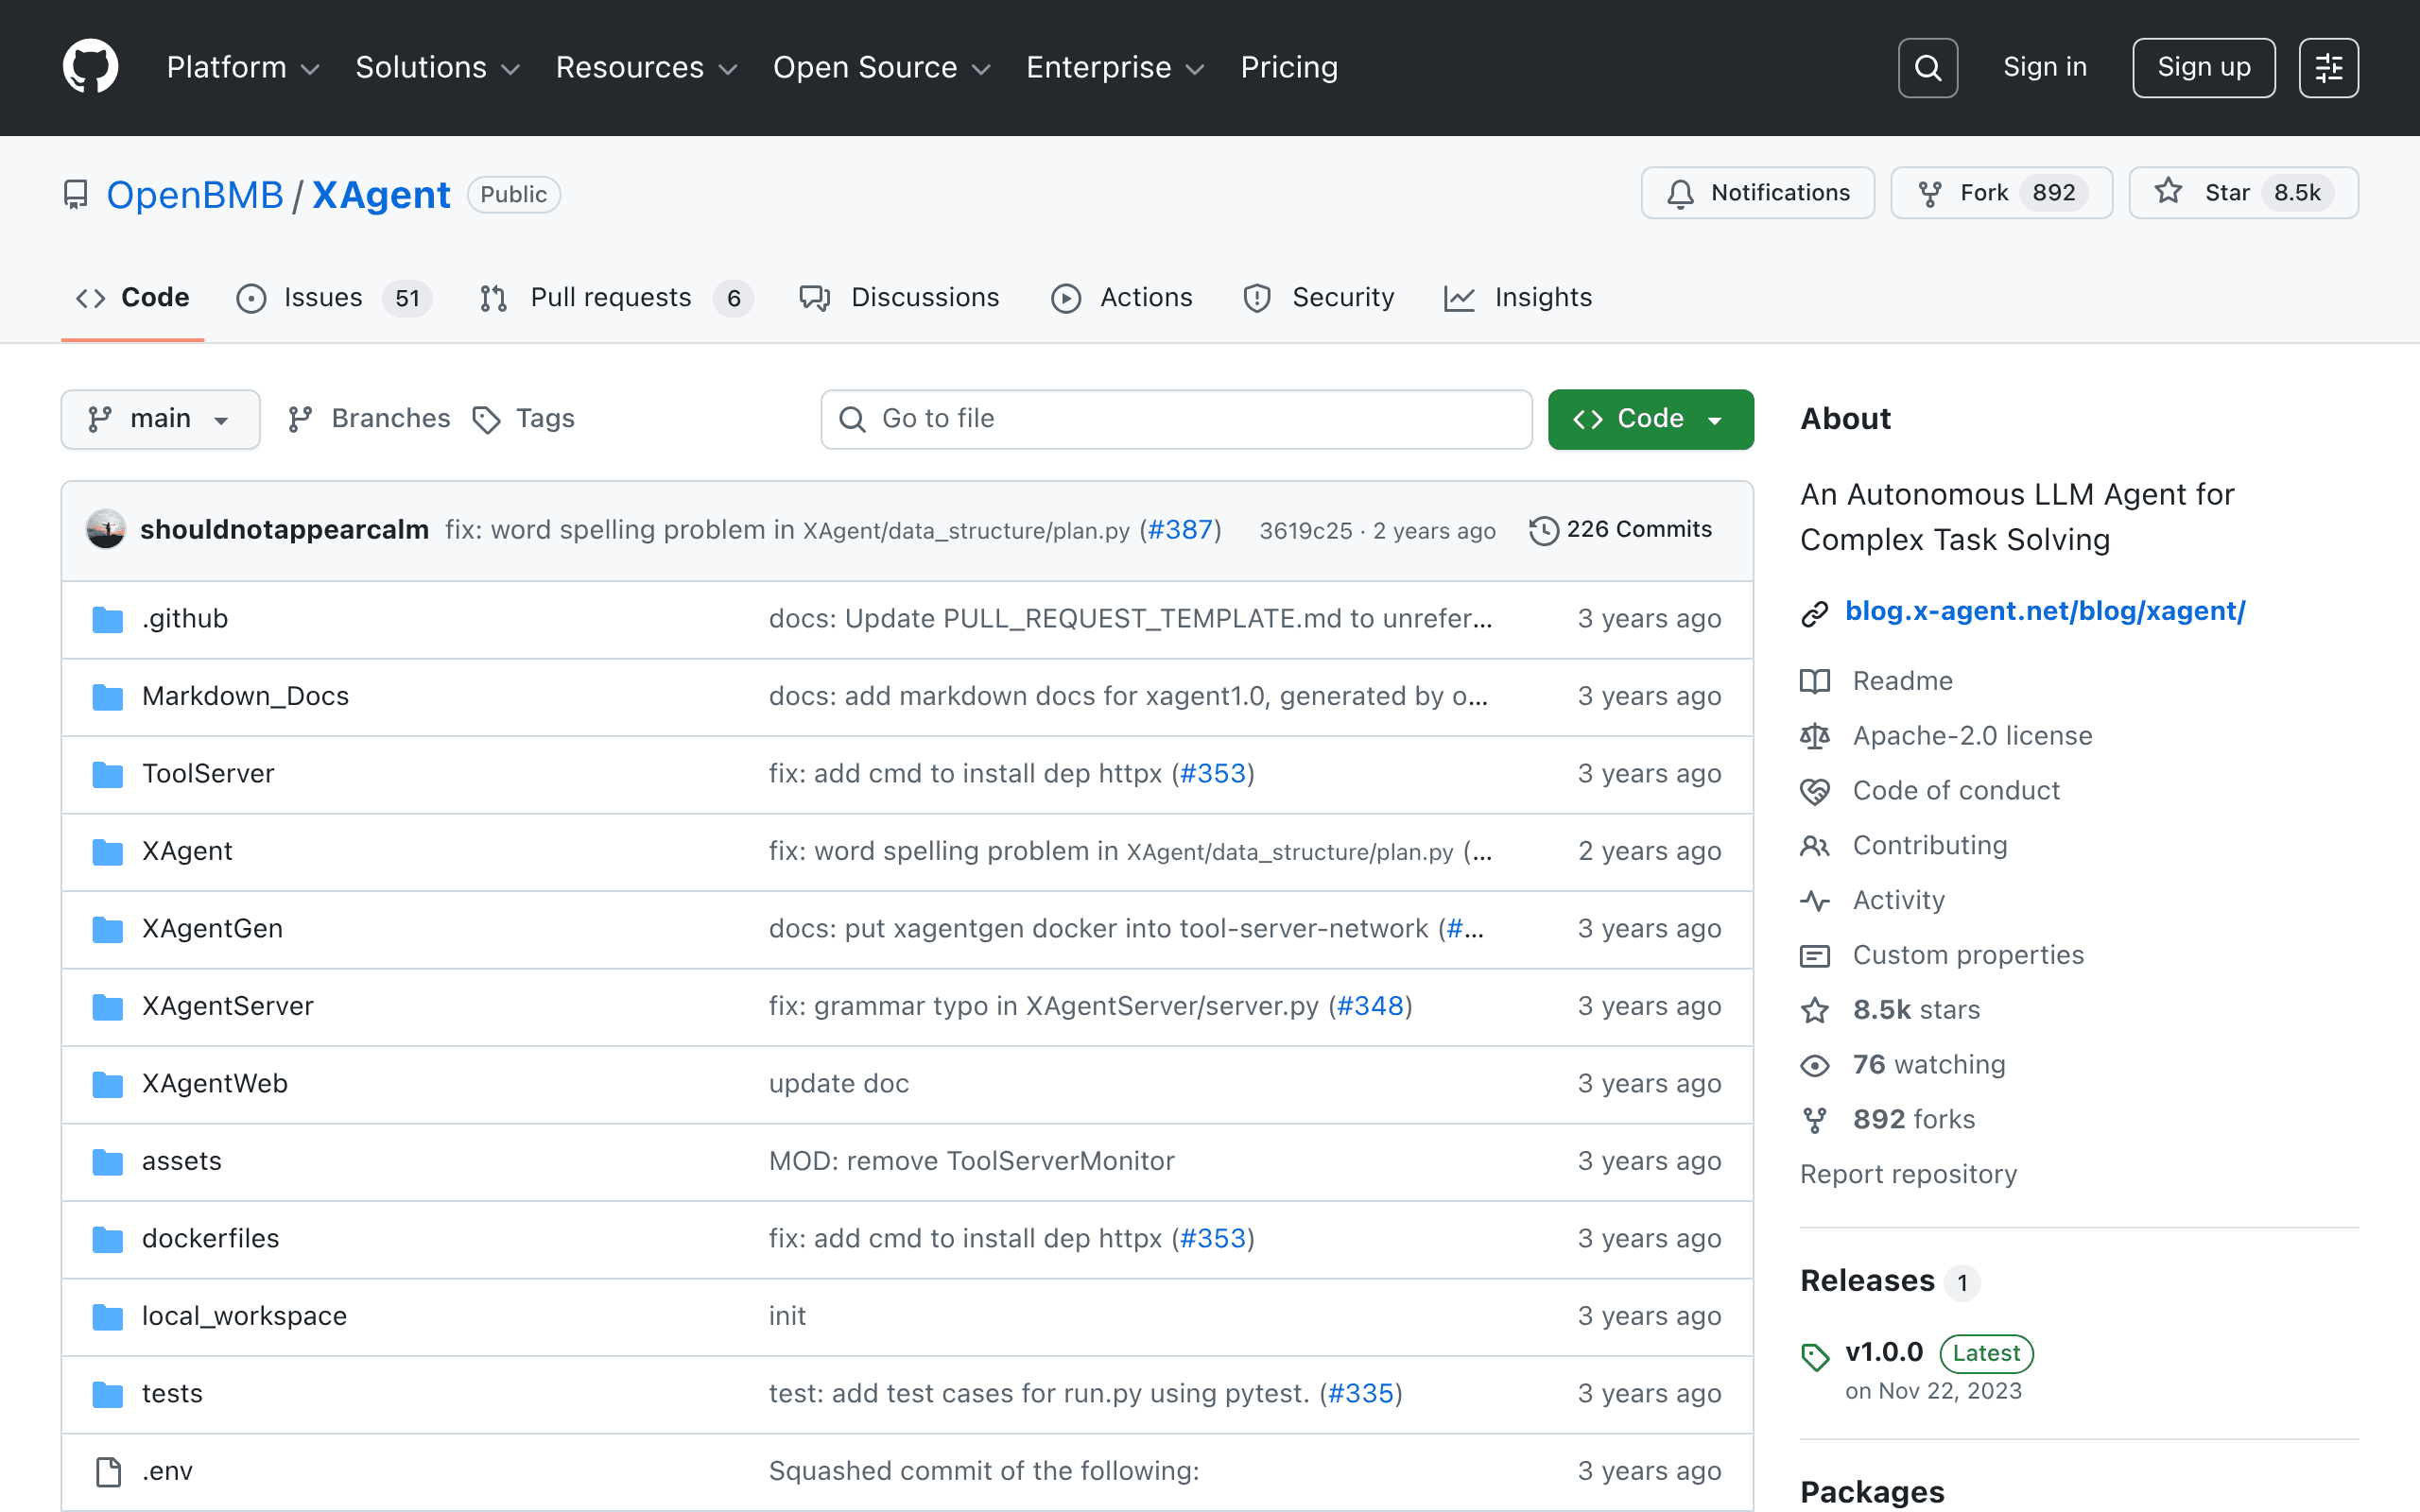2420x1512 pixels.
Task: Expand the main branch selector
Action: [160, 419]
